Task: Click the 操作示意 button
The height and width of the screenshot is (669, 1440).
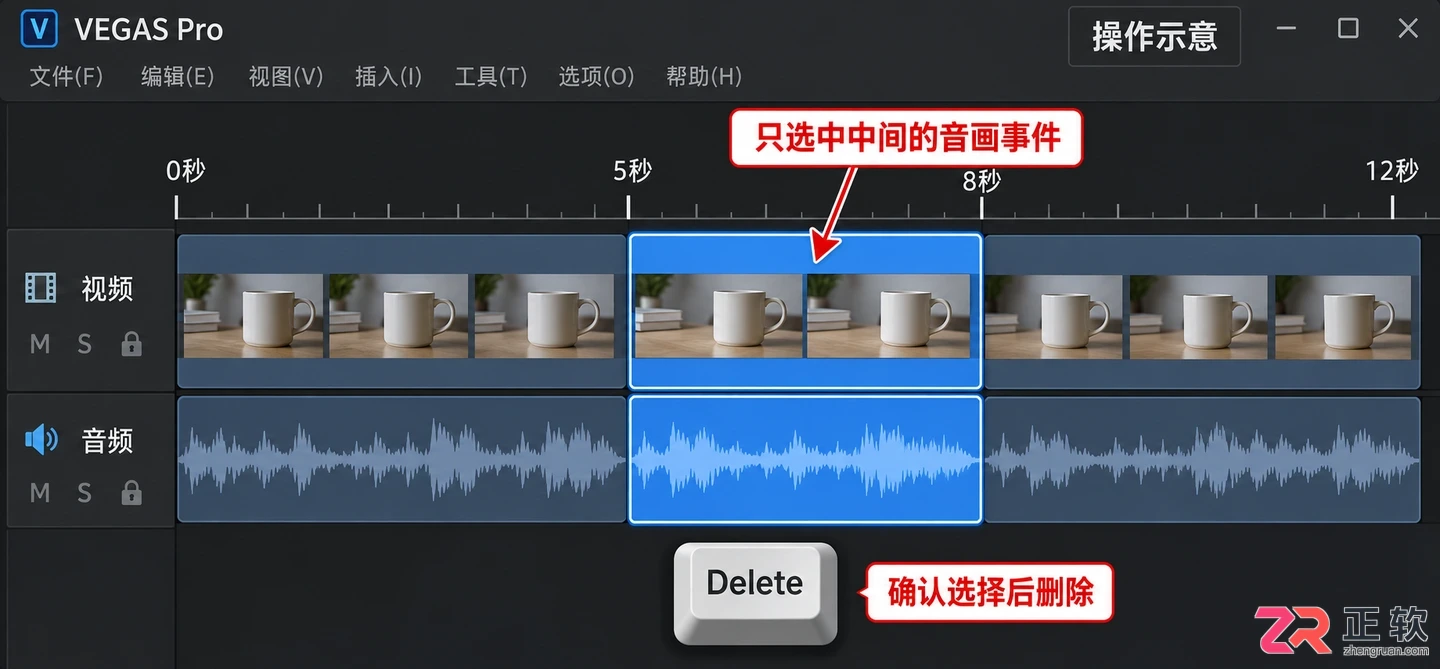Action: coord(1155,37)
